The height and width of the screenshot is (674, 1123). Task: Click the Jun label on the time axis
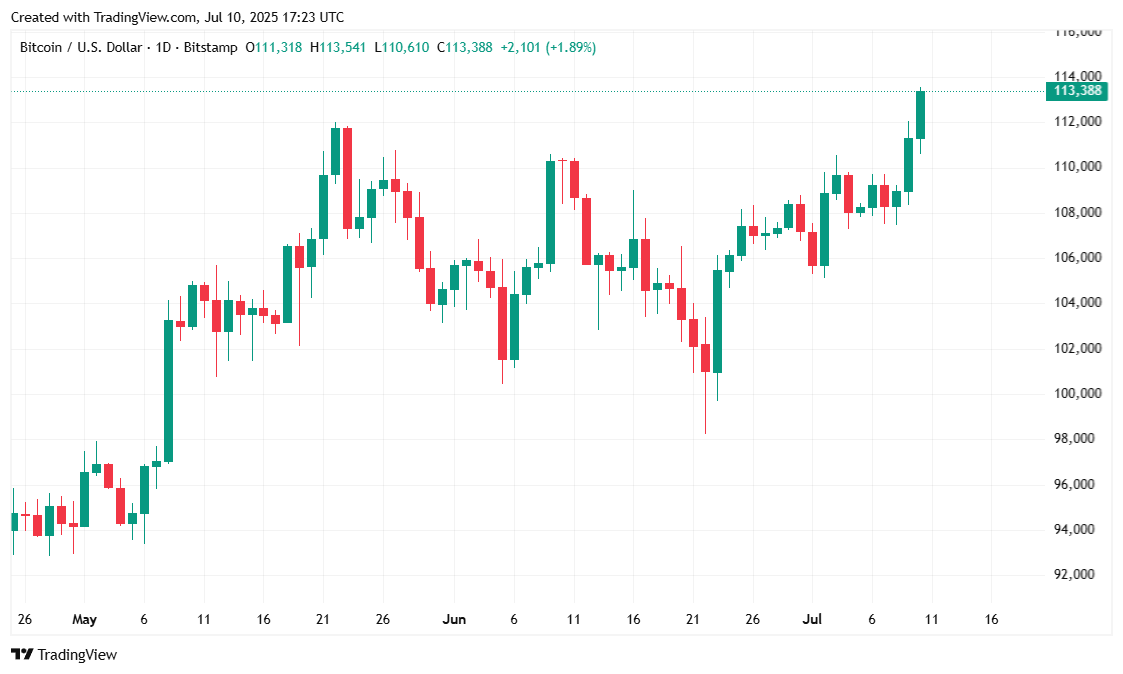(453, 619)
